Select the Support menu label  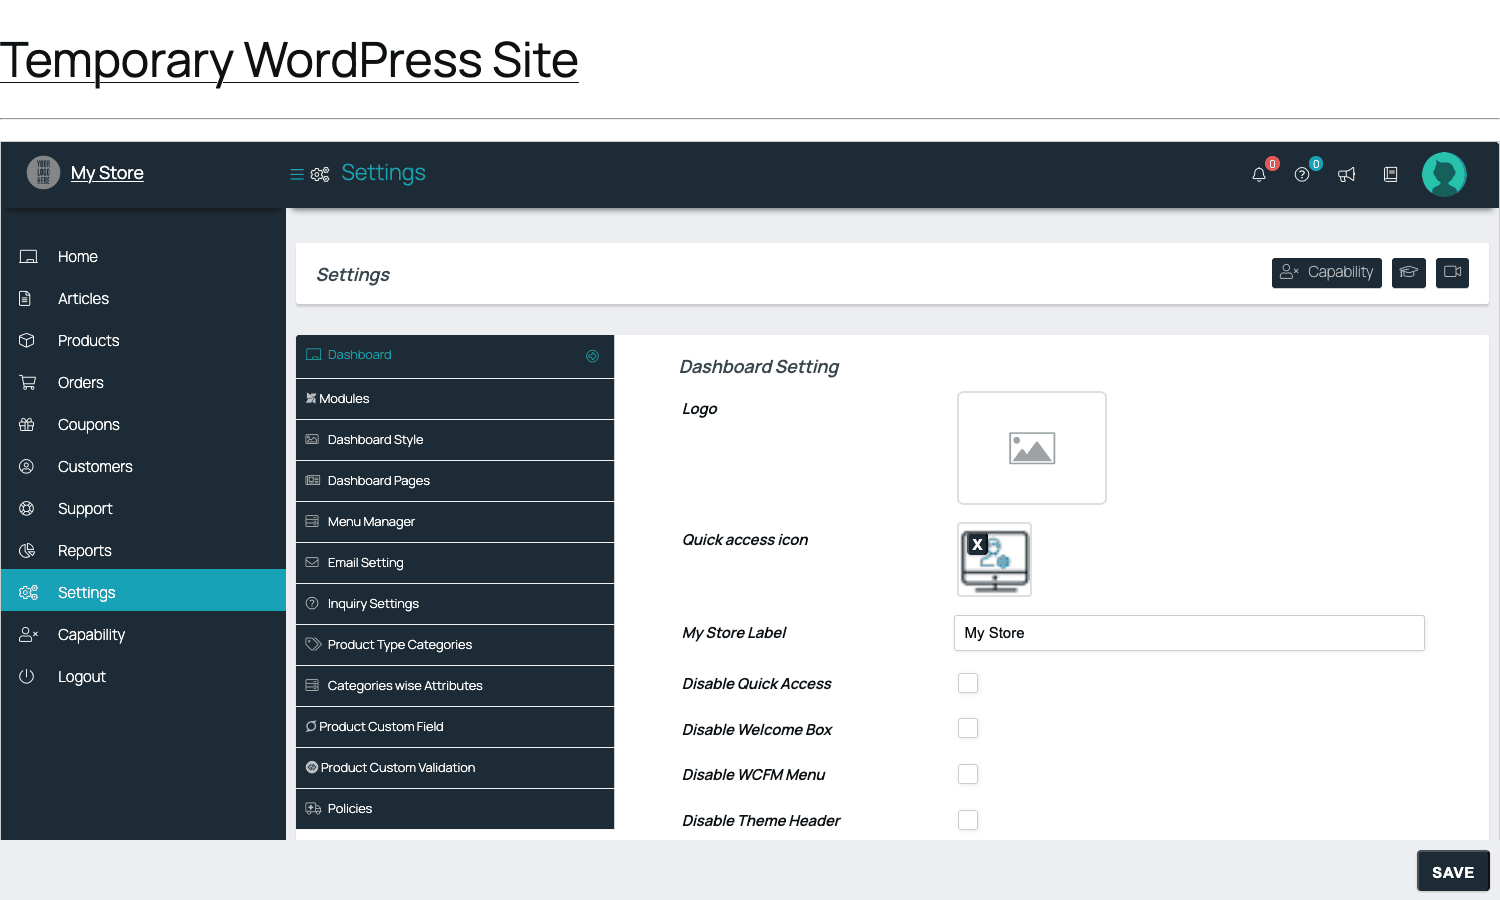[x=85, y=509]
